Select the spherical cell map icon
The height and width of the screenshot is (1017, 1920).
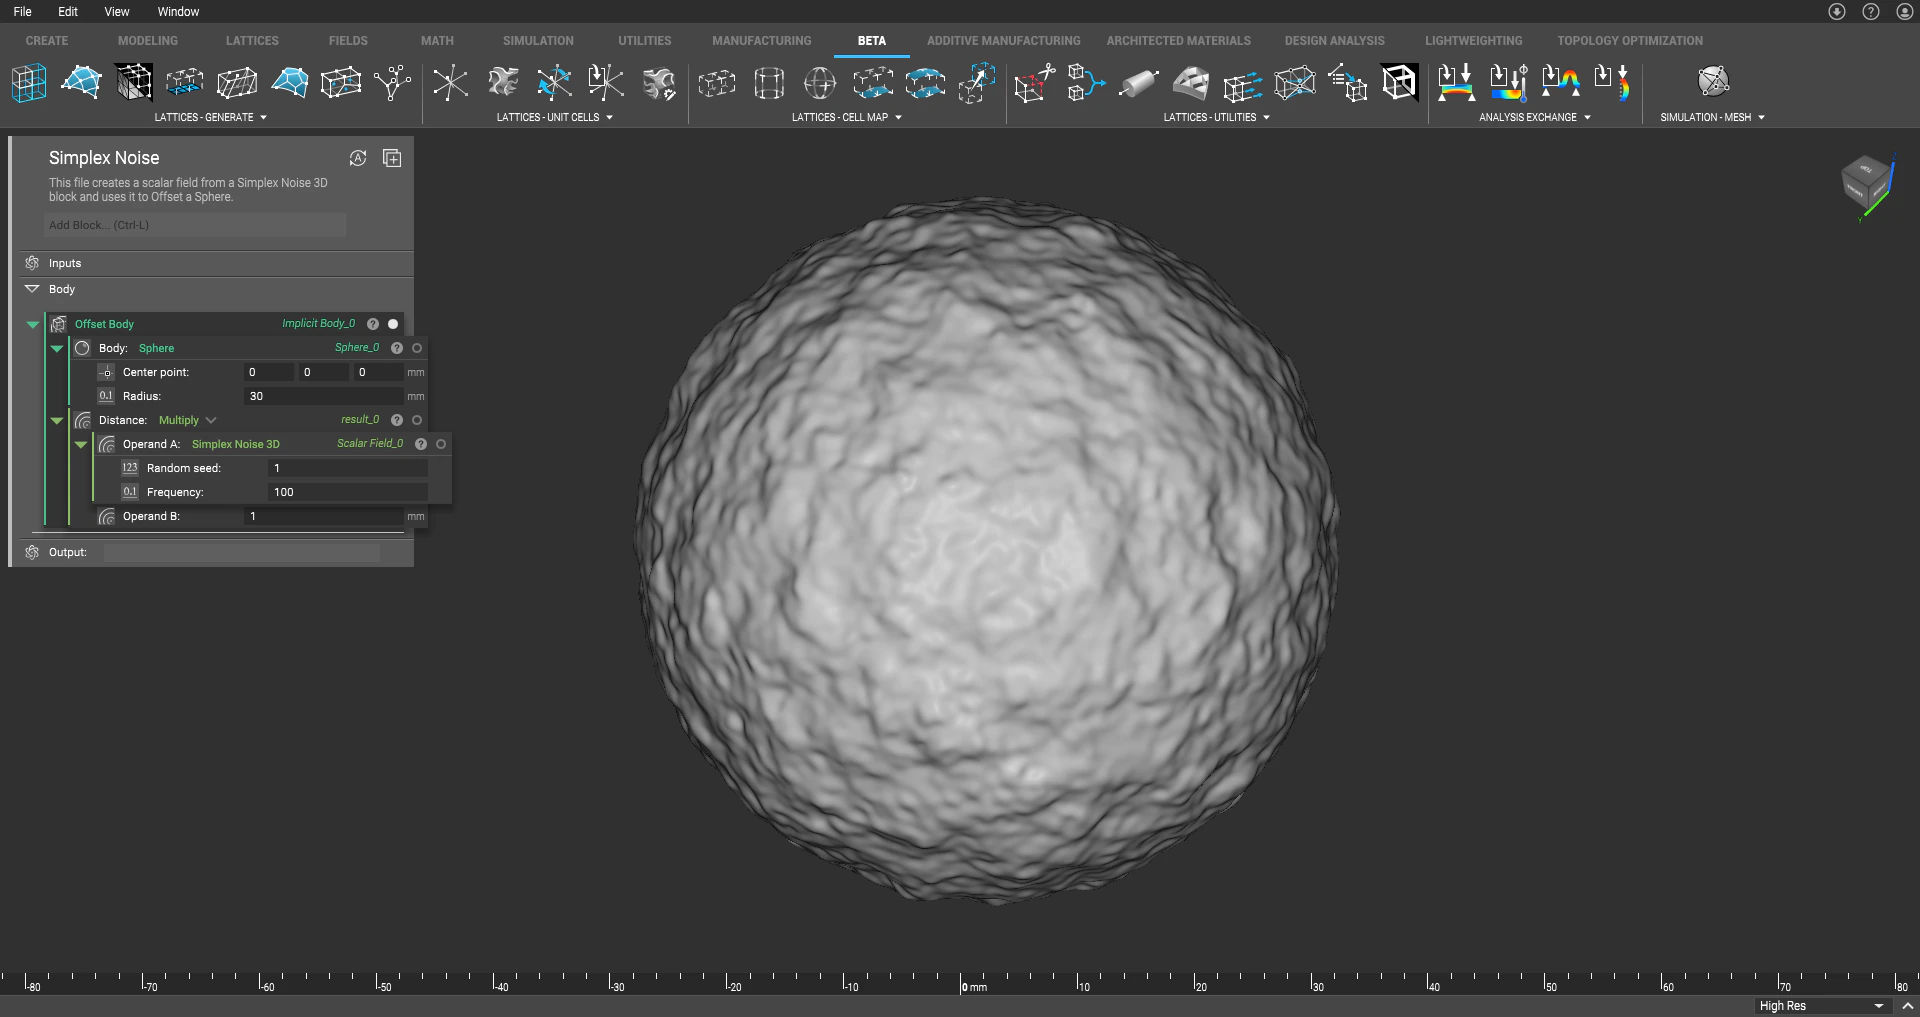point(820,83)
